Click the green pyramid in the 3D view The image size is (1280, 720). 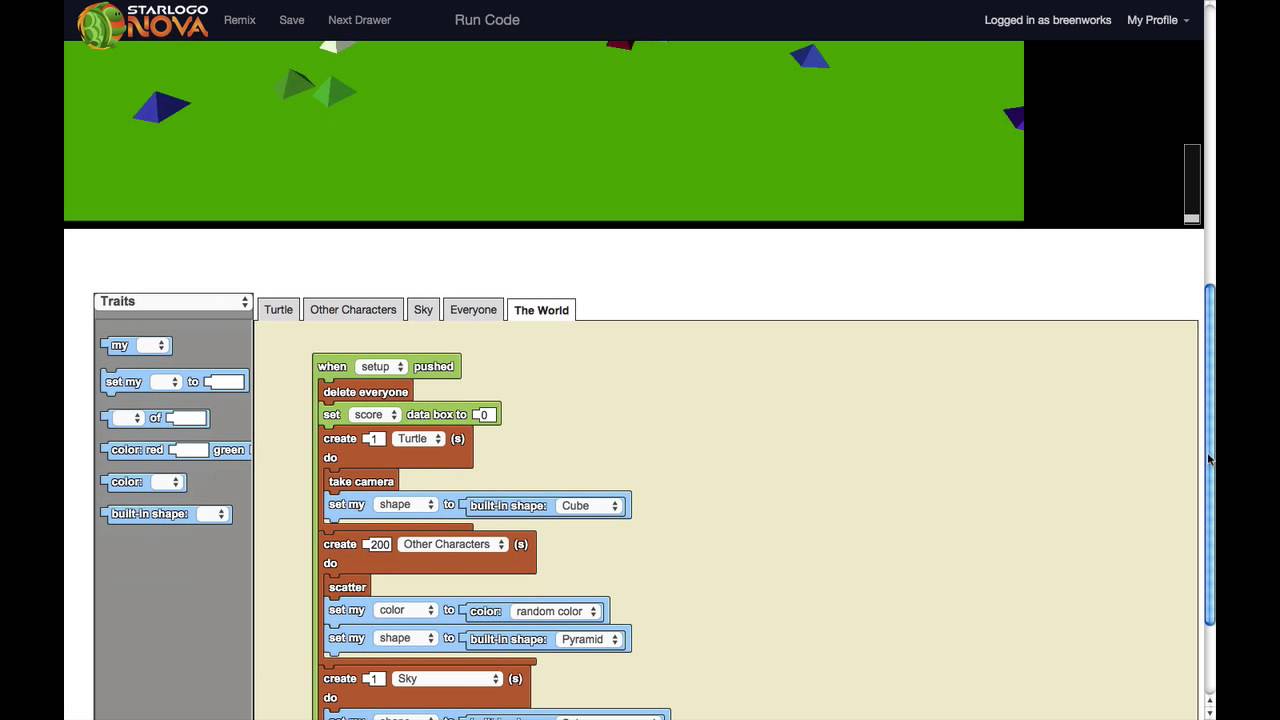pyautogui.click(x=333, y=92)
